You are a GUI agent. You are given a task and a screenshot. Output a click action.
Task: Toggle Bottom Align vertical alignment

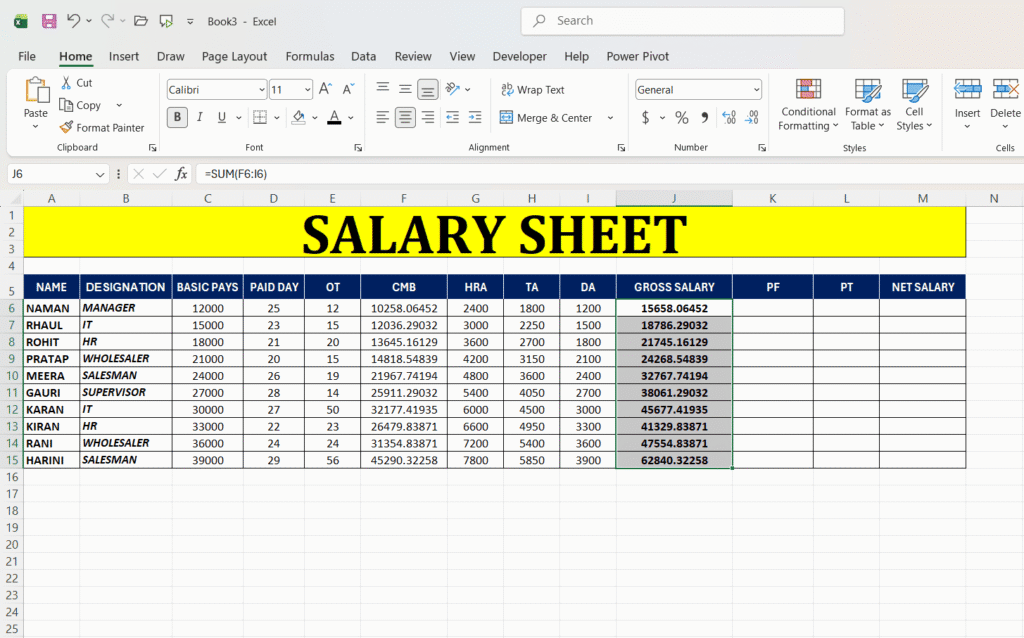click(428, 89)
